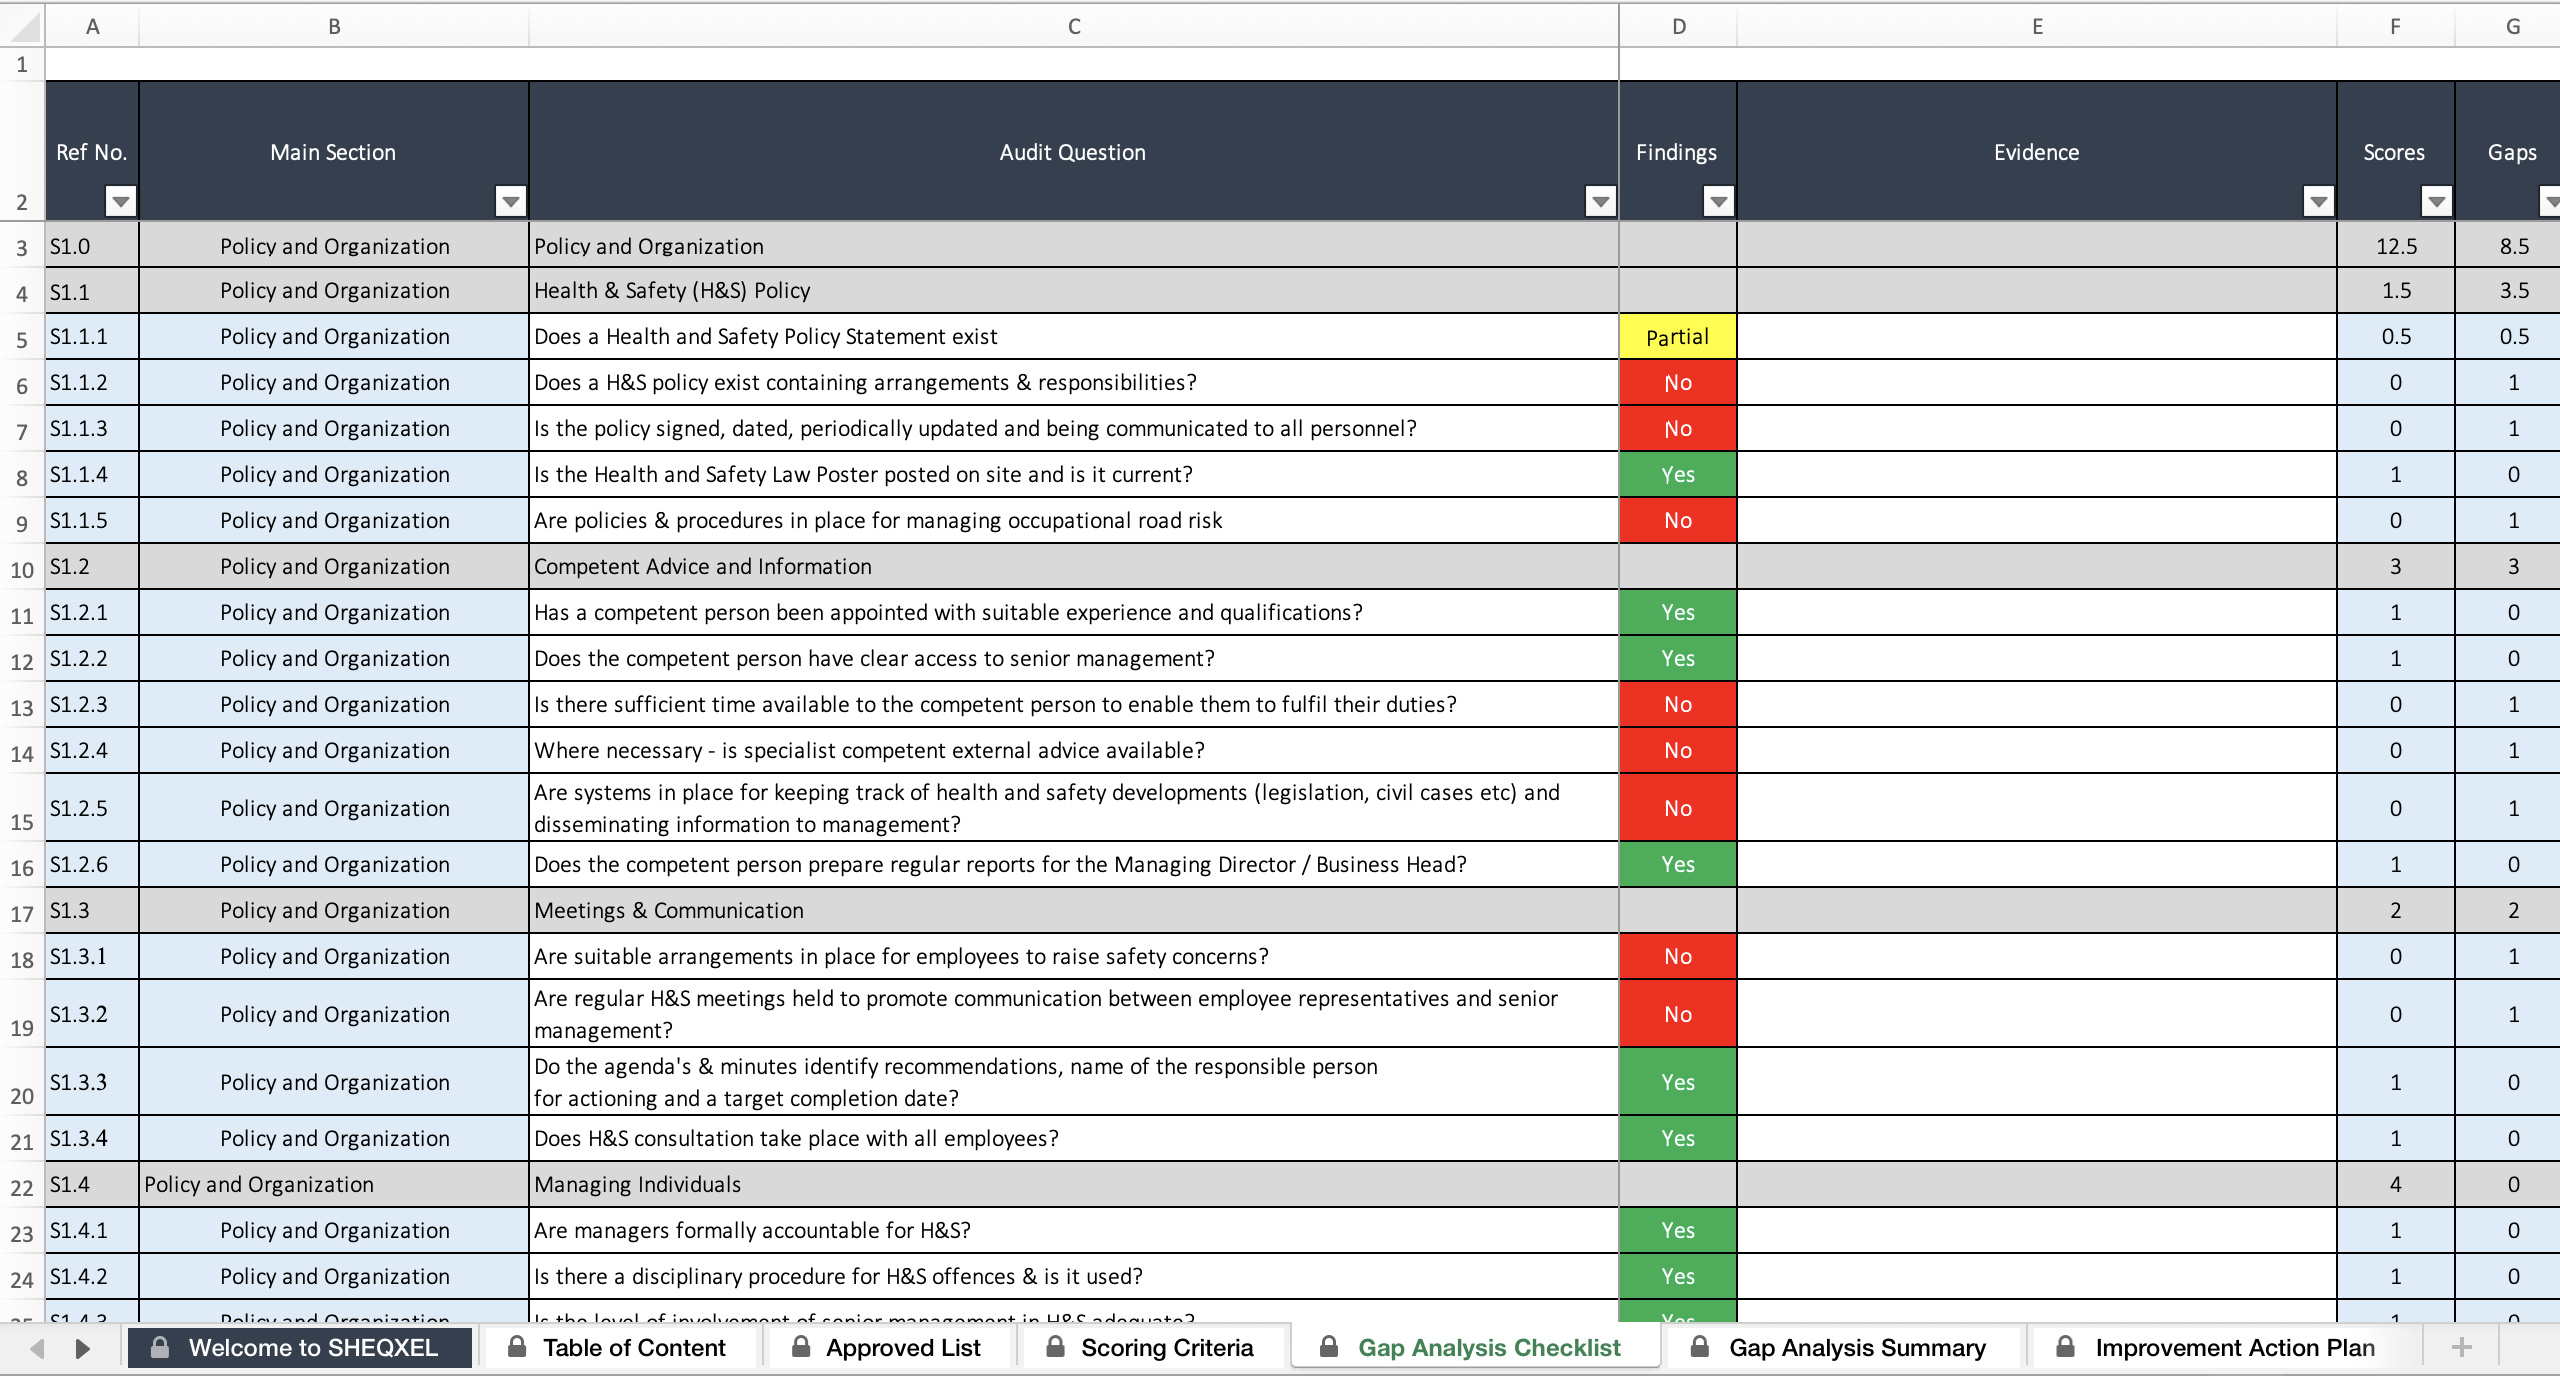Click the green Yes finding for S1.1.4
This screenshot has width=2560, height=1376.
tap(1678, 475)
